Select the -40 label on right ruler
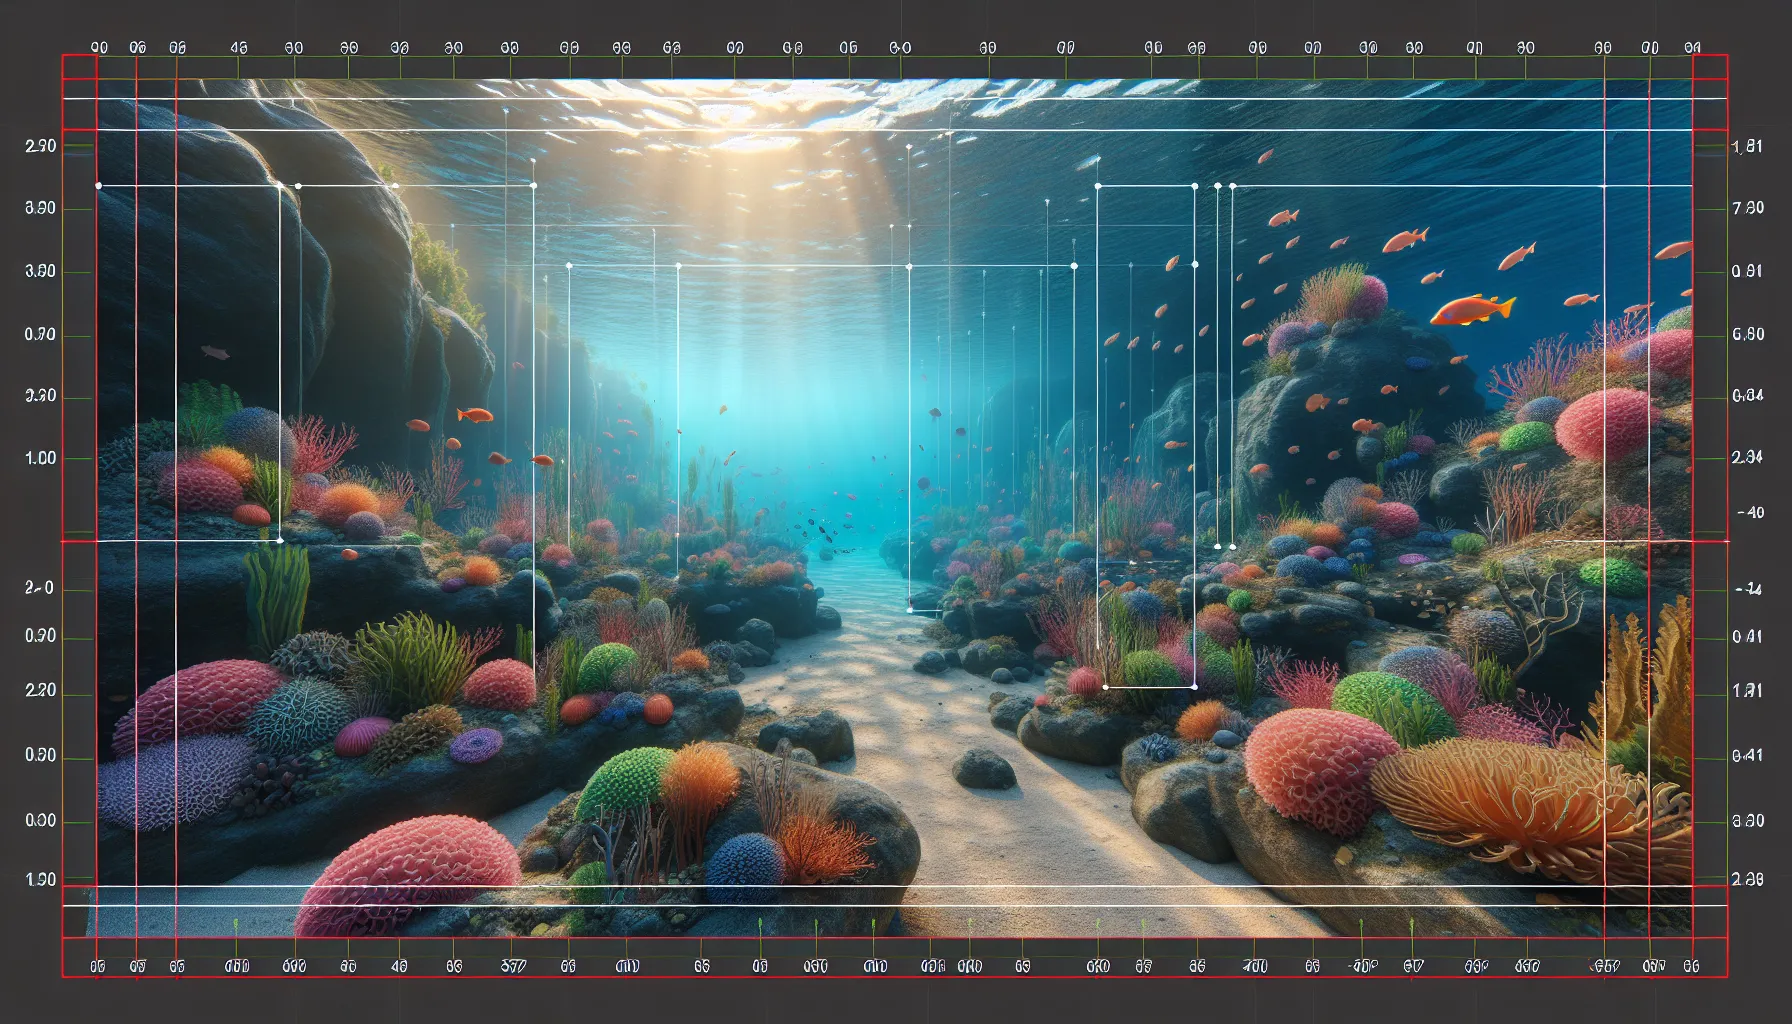 [1750, 513]
